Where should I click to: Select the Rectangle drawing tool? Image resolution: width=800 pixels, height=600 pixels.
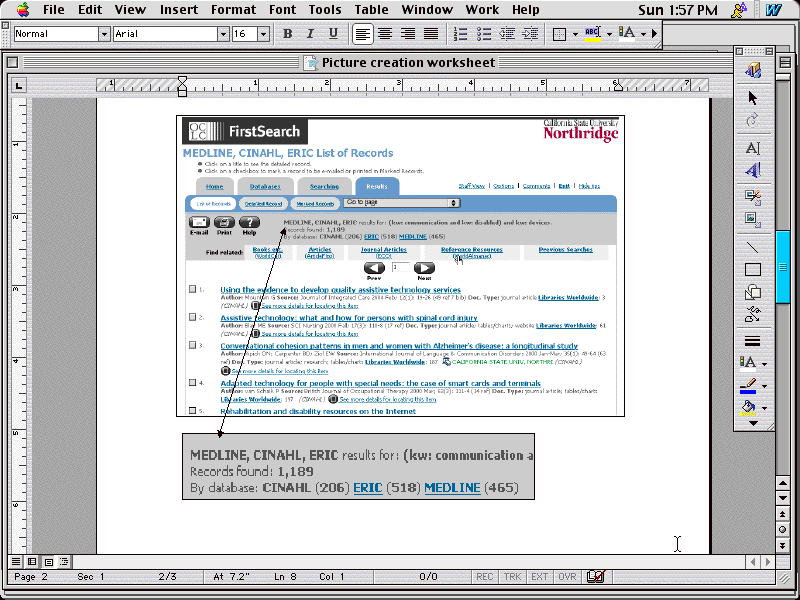[753, 270]
